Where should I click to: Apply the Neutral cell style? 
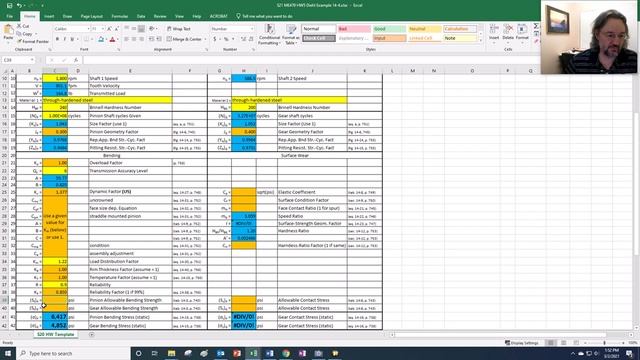[424, 29]
